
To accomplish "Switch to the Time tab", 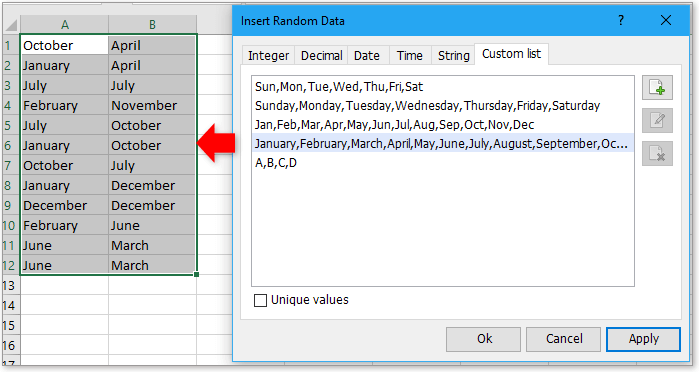I will point(410,56).
